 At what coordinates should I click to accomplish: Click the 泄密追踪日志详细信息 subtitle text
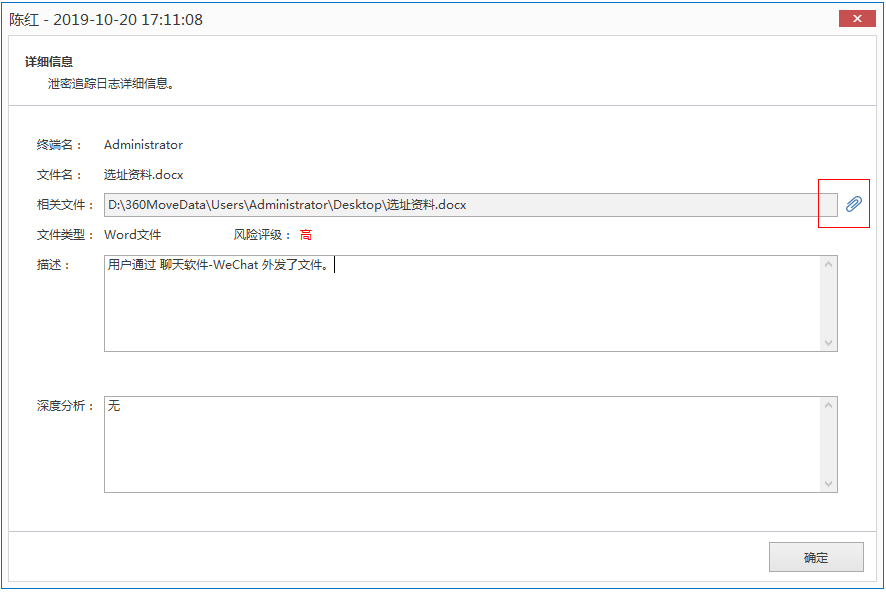tap(112, 84)
